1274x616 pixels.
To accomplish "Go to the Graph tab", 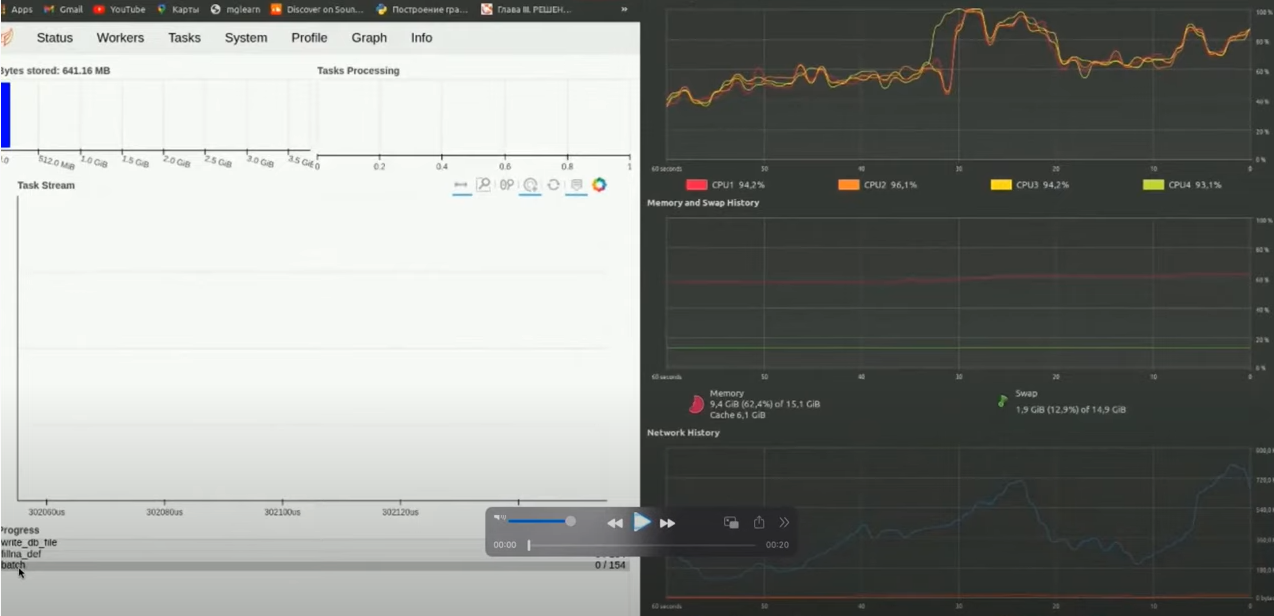I will coord(369,38).
